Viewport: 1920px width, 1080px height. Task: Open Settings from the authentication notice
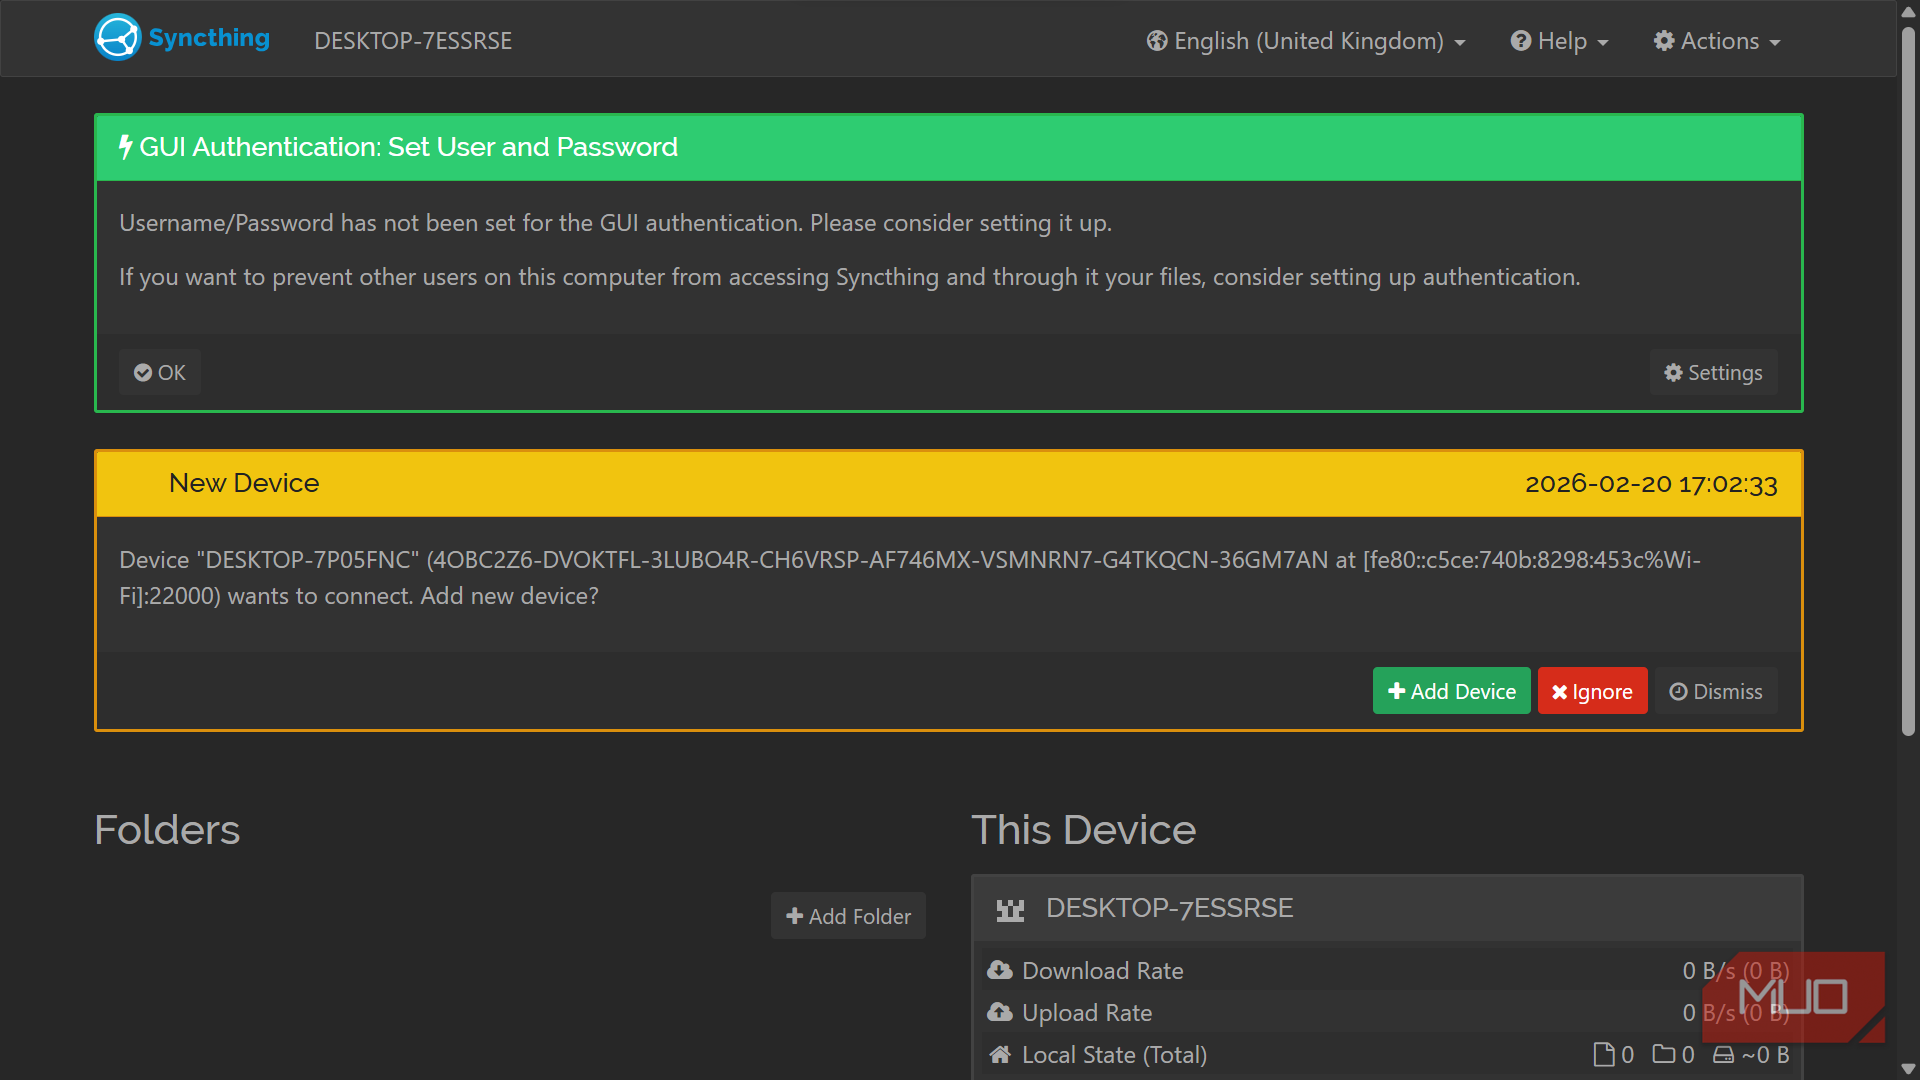[1713, 372]
